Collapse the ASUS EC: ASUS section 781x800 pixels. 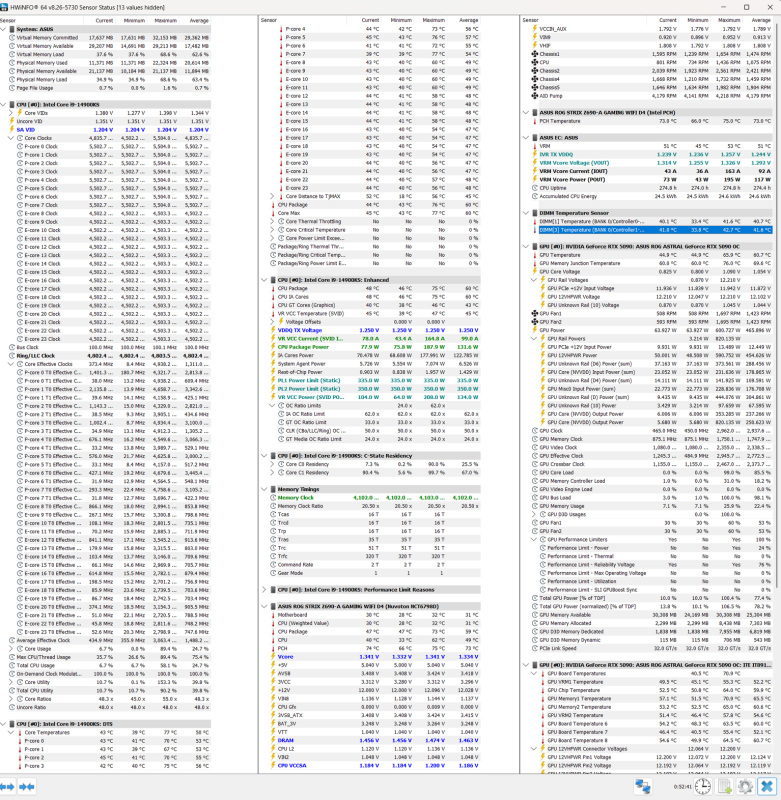526,138
